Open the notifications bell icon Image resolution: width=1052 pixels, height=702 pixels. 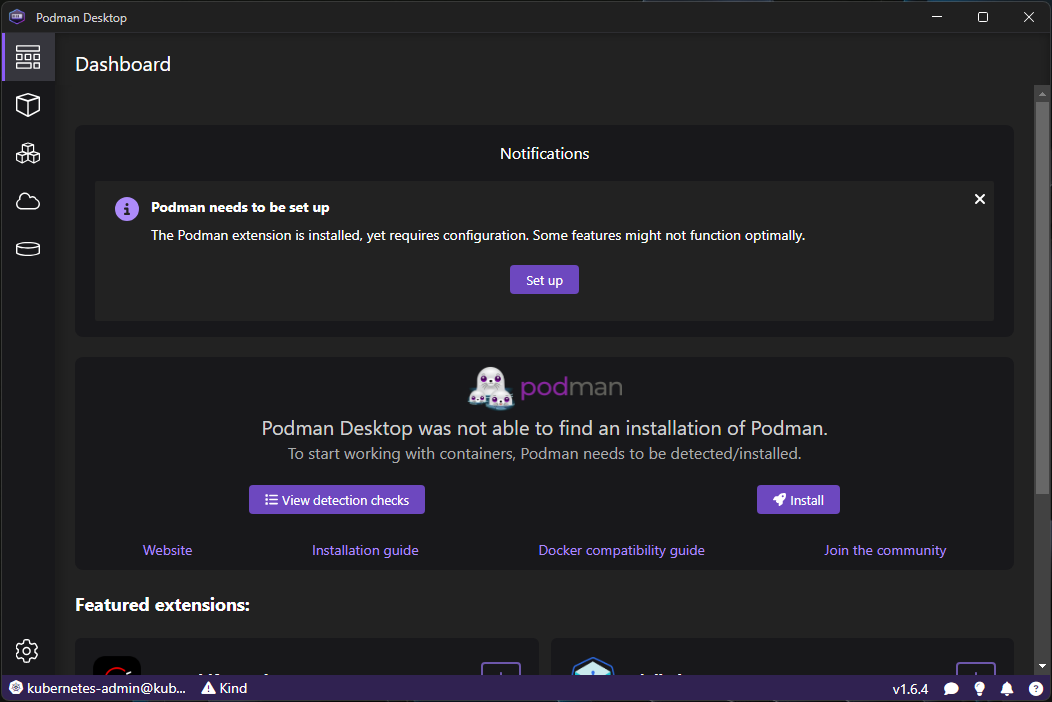click(x=1007, y=689)
